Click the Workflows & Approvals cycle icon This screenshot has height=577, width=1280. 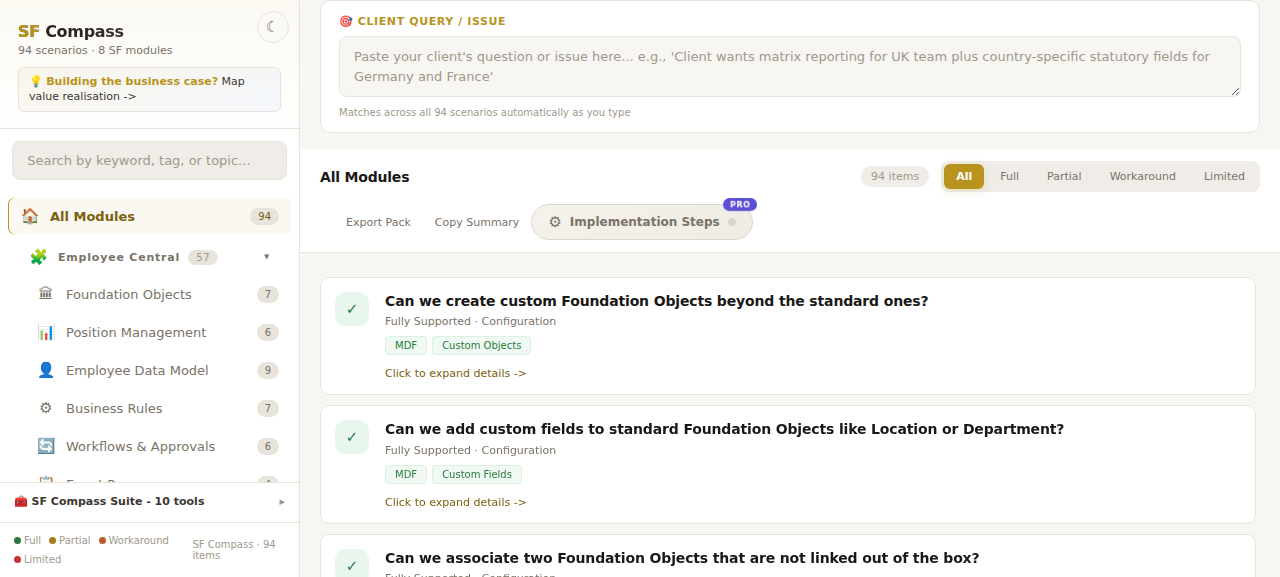pyautogui.click(x=46, y=446)
